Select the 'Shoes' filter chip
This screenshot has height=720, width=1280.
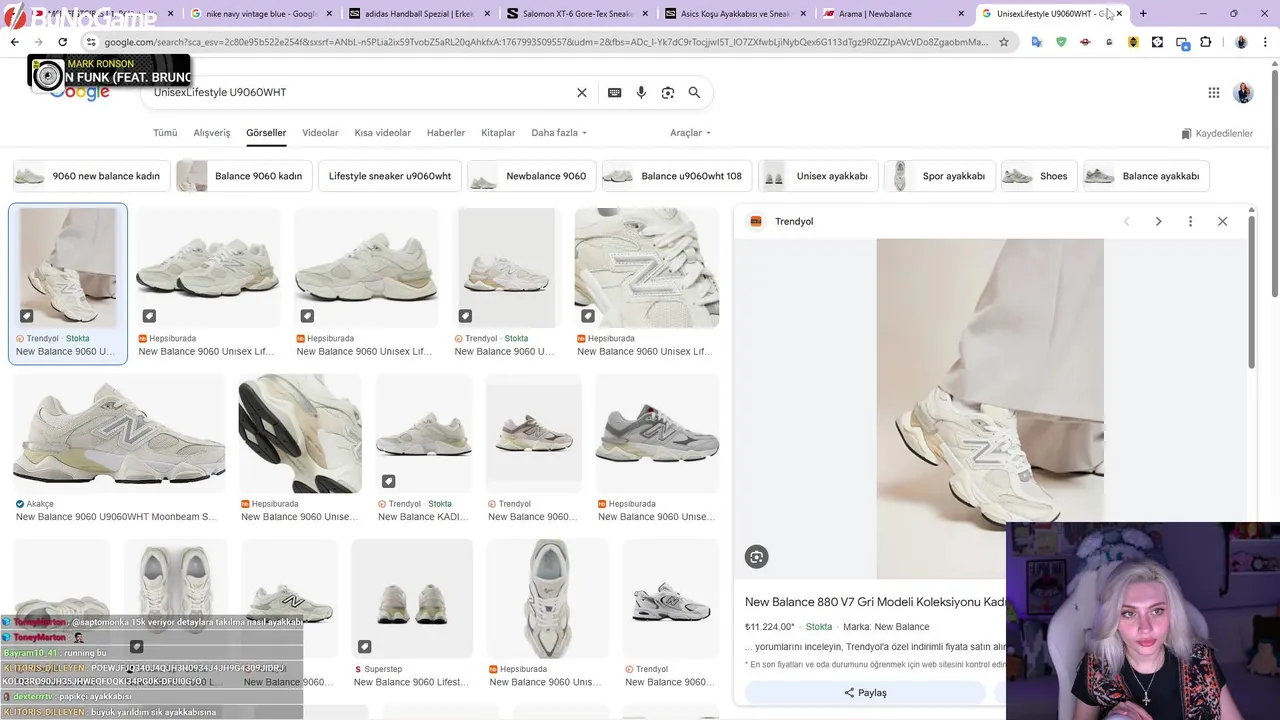1039,176
